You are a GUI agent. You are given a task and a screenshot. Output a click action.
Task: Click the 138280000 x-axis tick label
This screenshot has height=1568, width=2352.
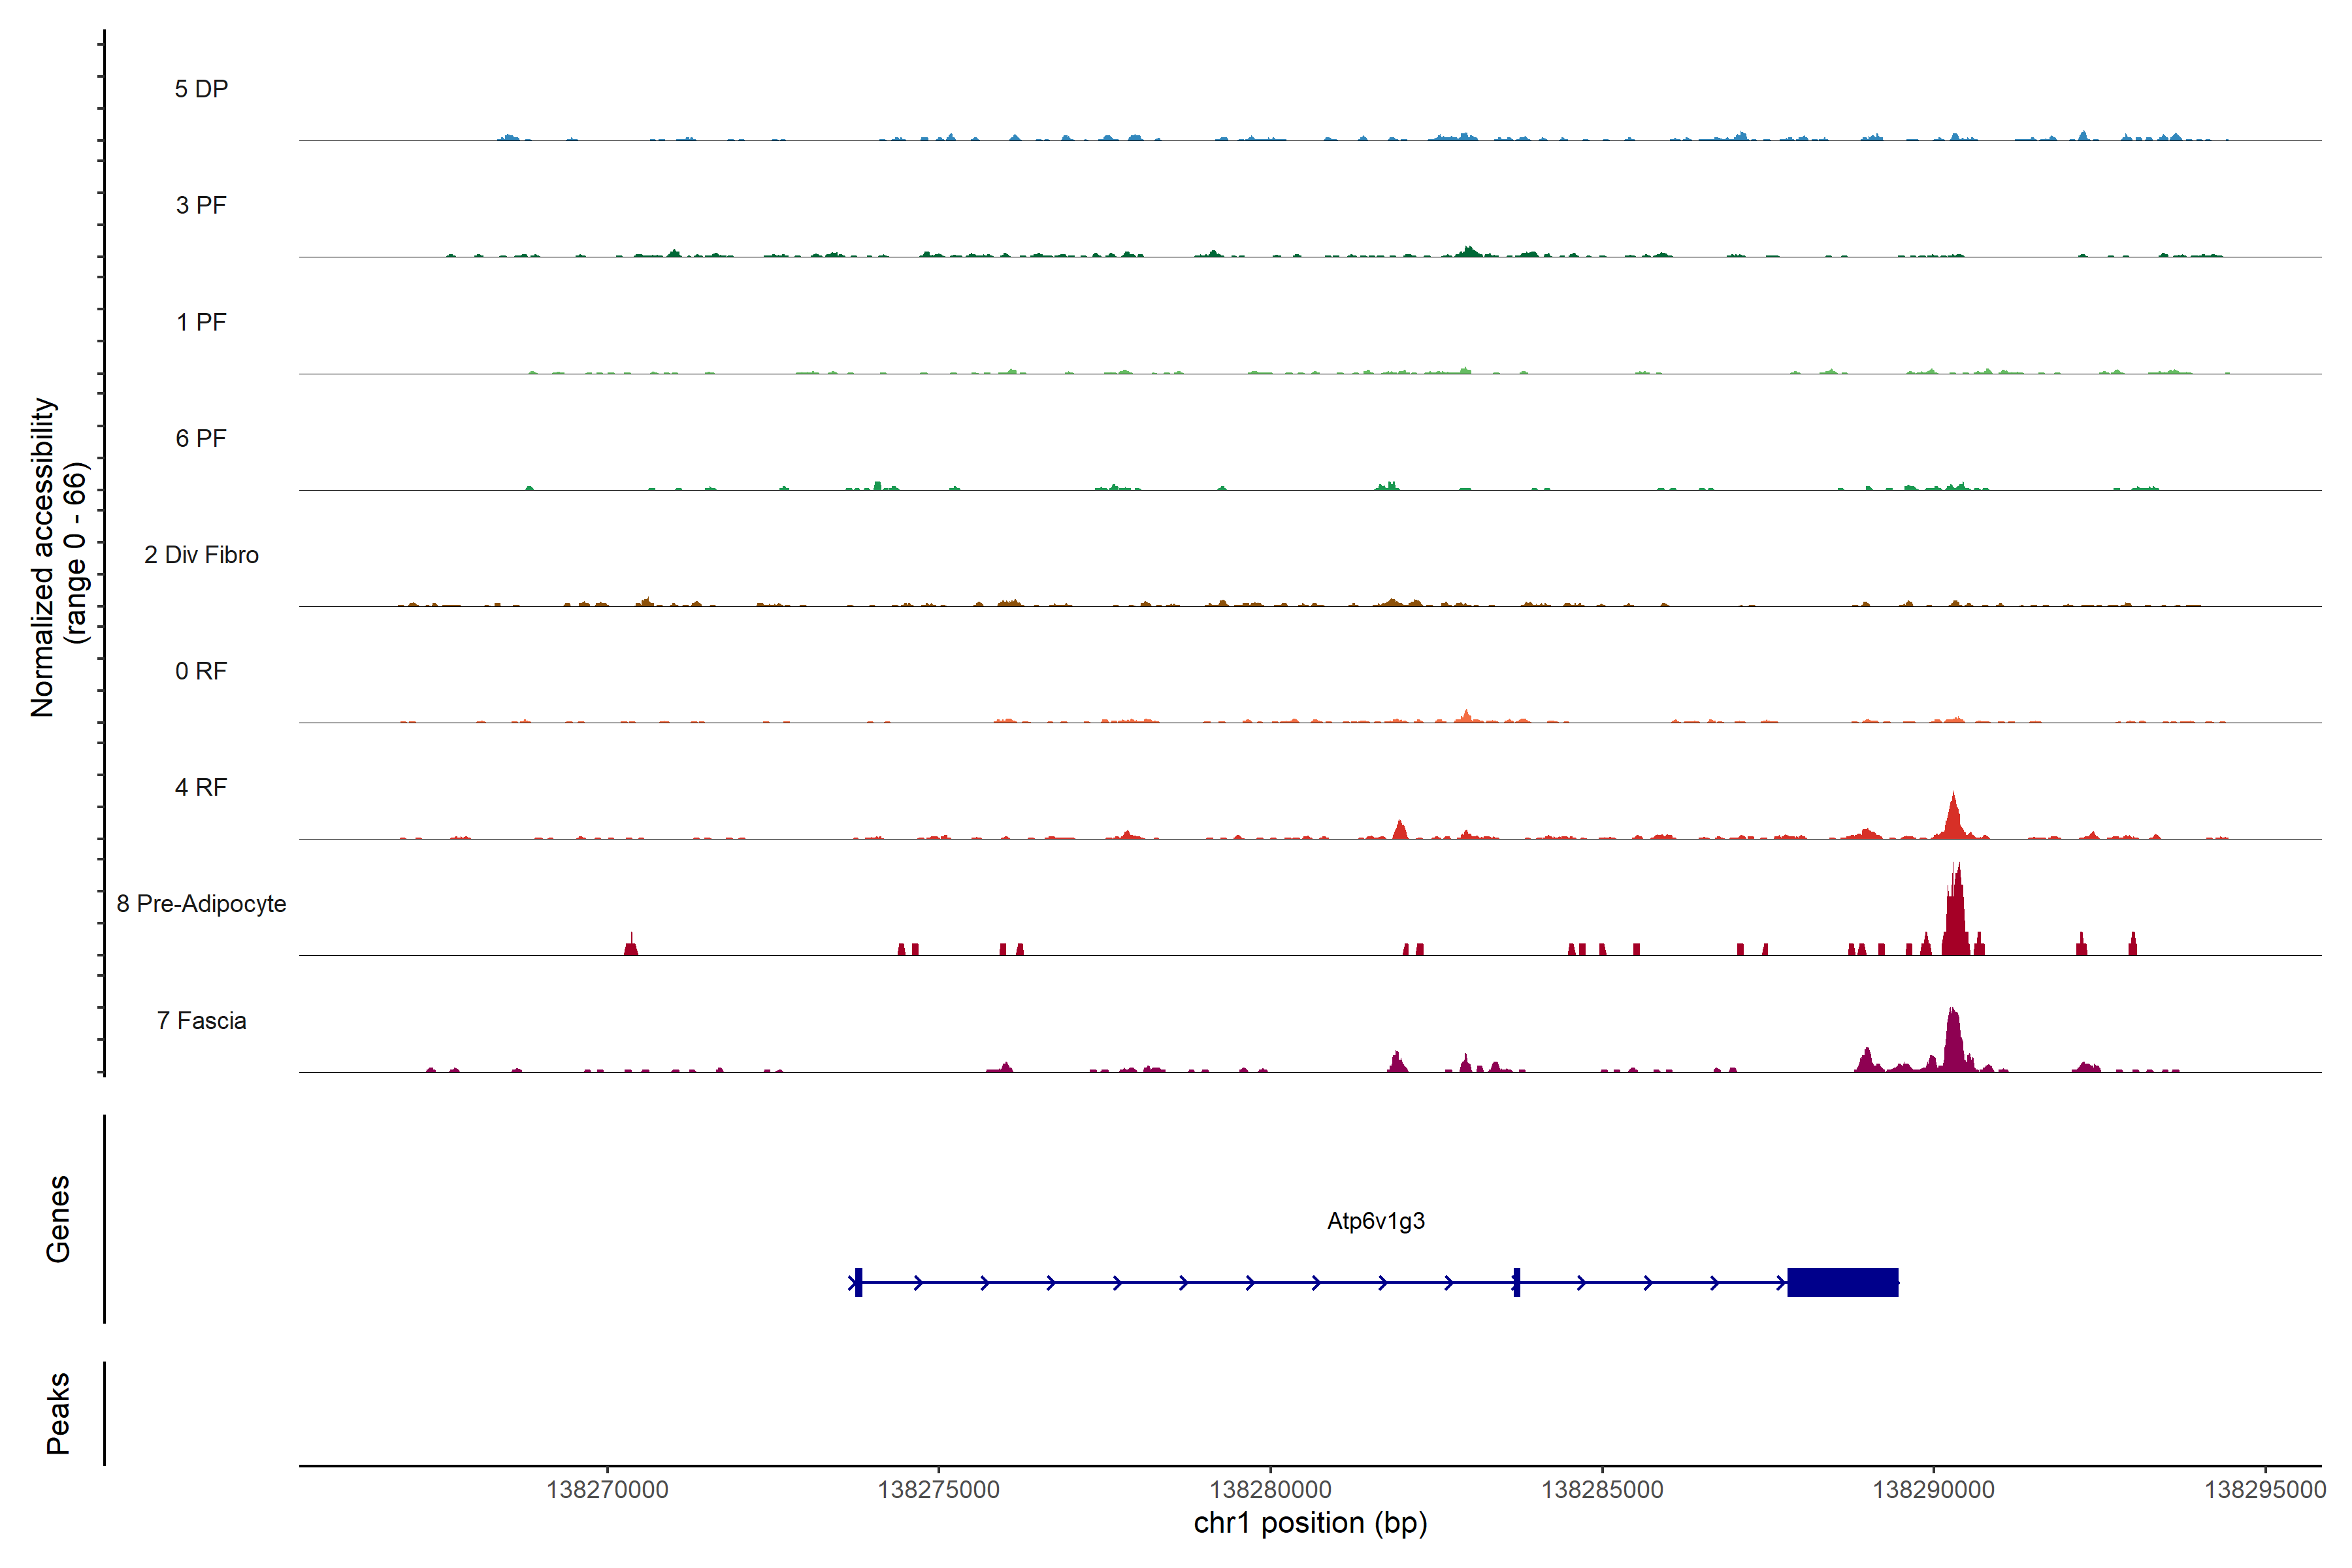coord(1270,1490)
